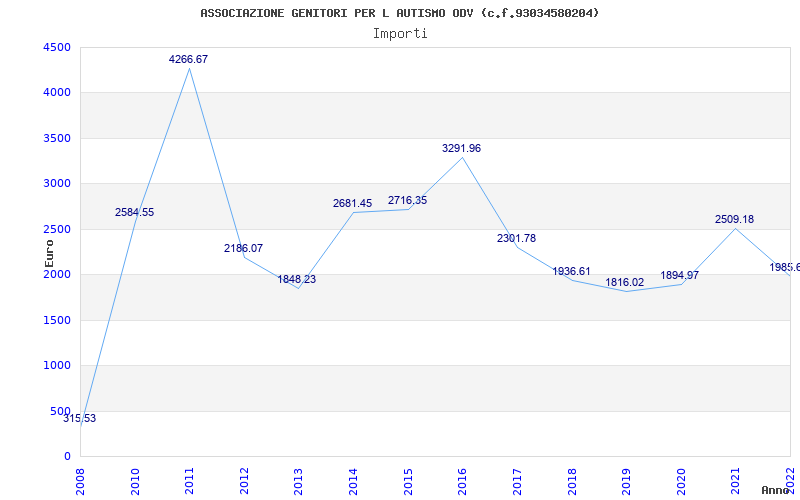
Task: Select the 2010 x-axis year label
Action: coord(135,481)
